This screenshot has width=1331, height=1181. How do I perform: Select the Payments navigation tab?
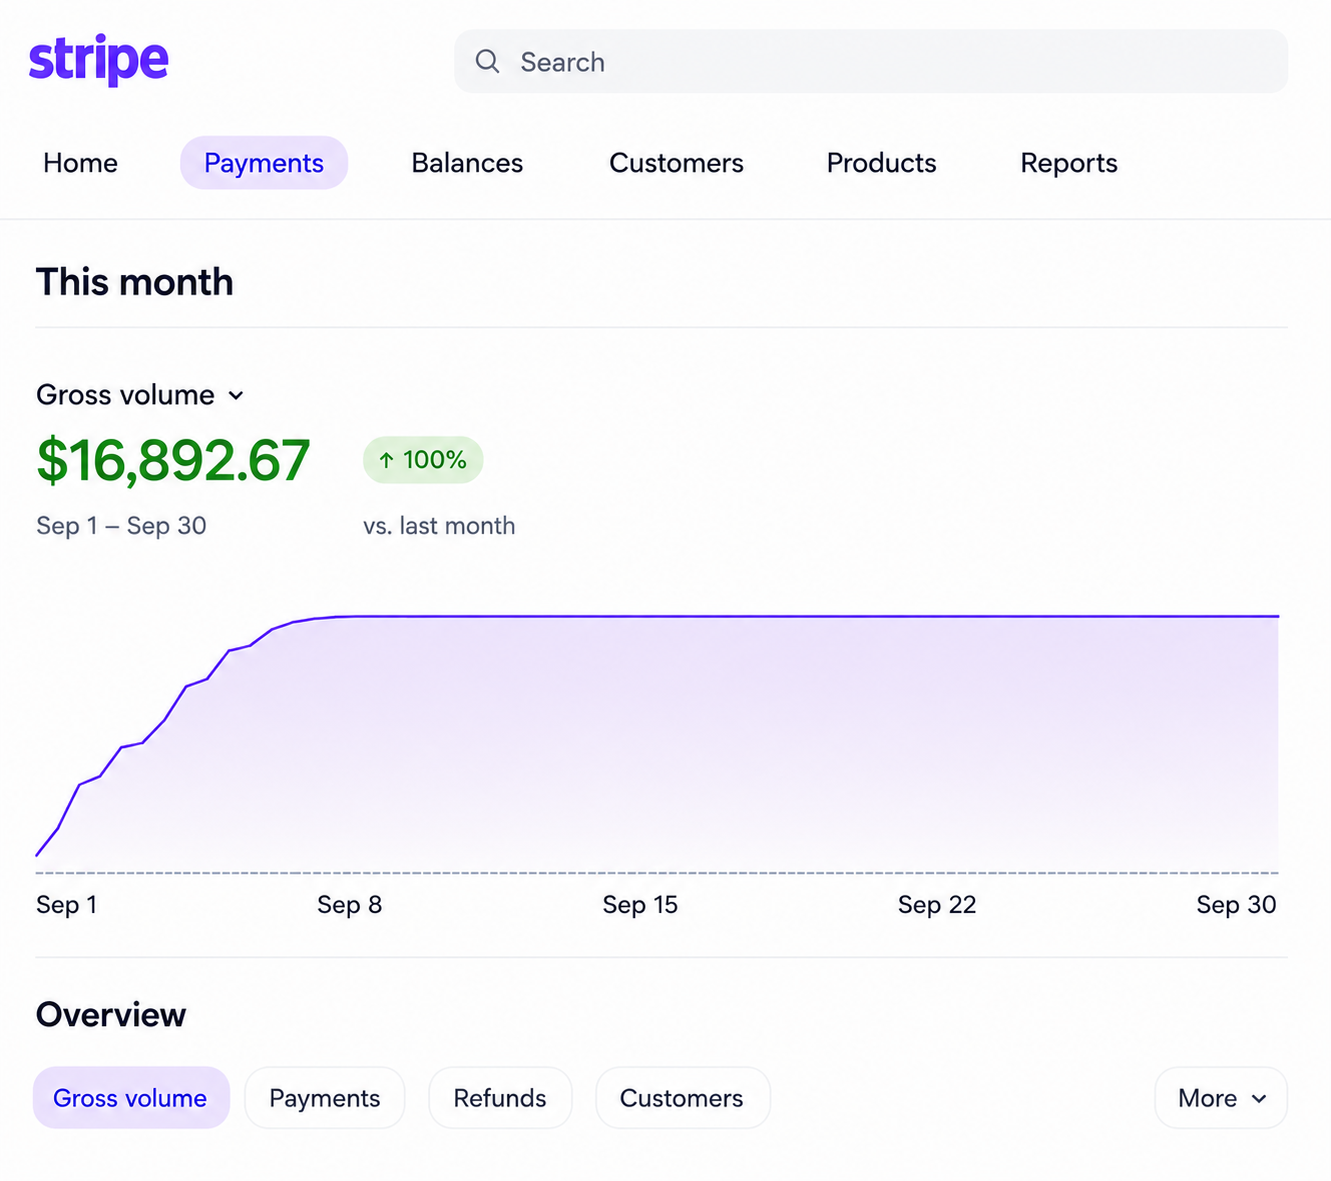point(264,163)
